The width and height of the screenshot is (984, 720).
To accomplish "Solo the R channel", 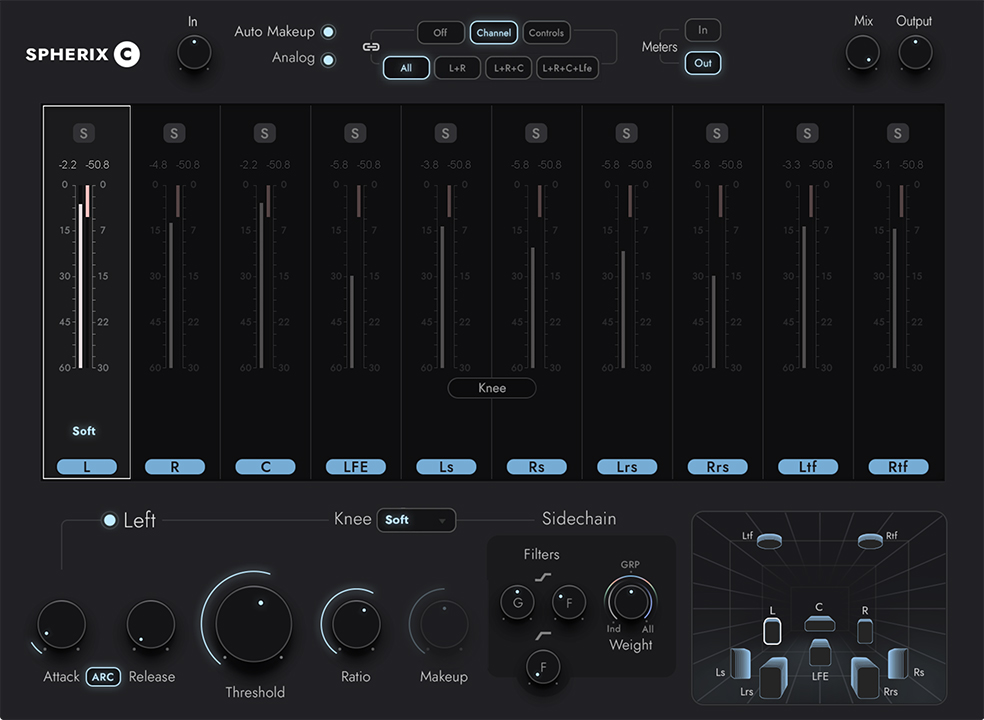I will coord(174,133).
